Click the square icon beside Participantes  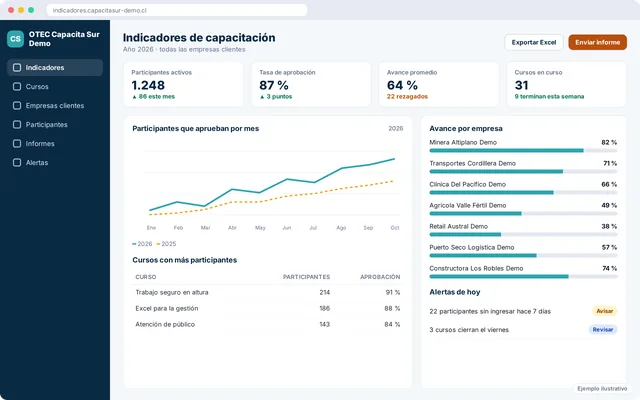coord(17,124)
